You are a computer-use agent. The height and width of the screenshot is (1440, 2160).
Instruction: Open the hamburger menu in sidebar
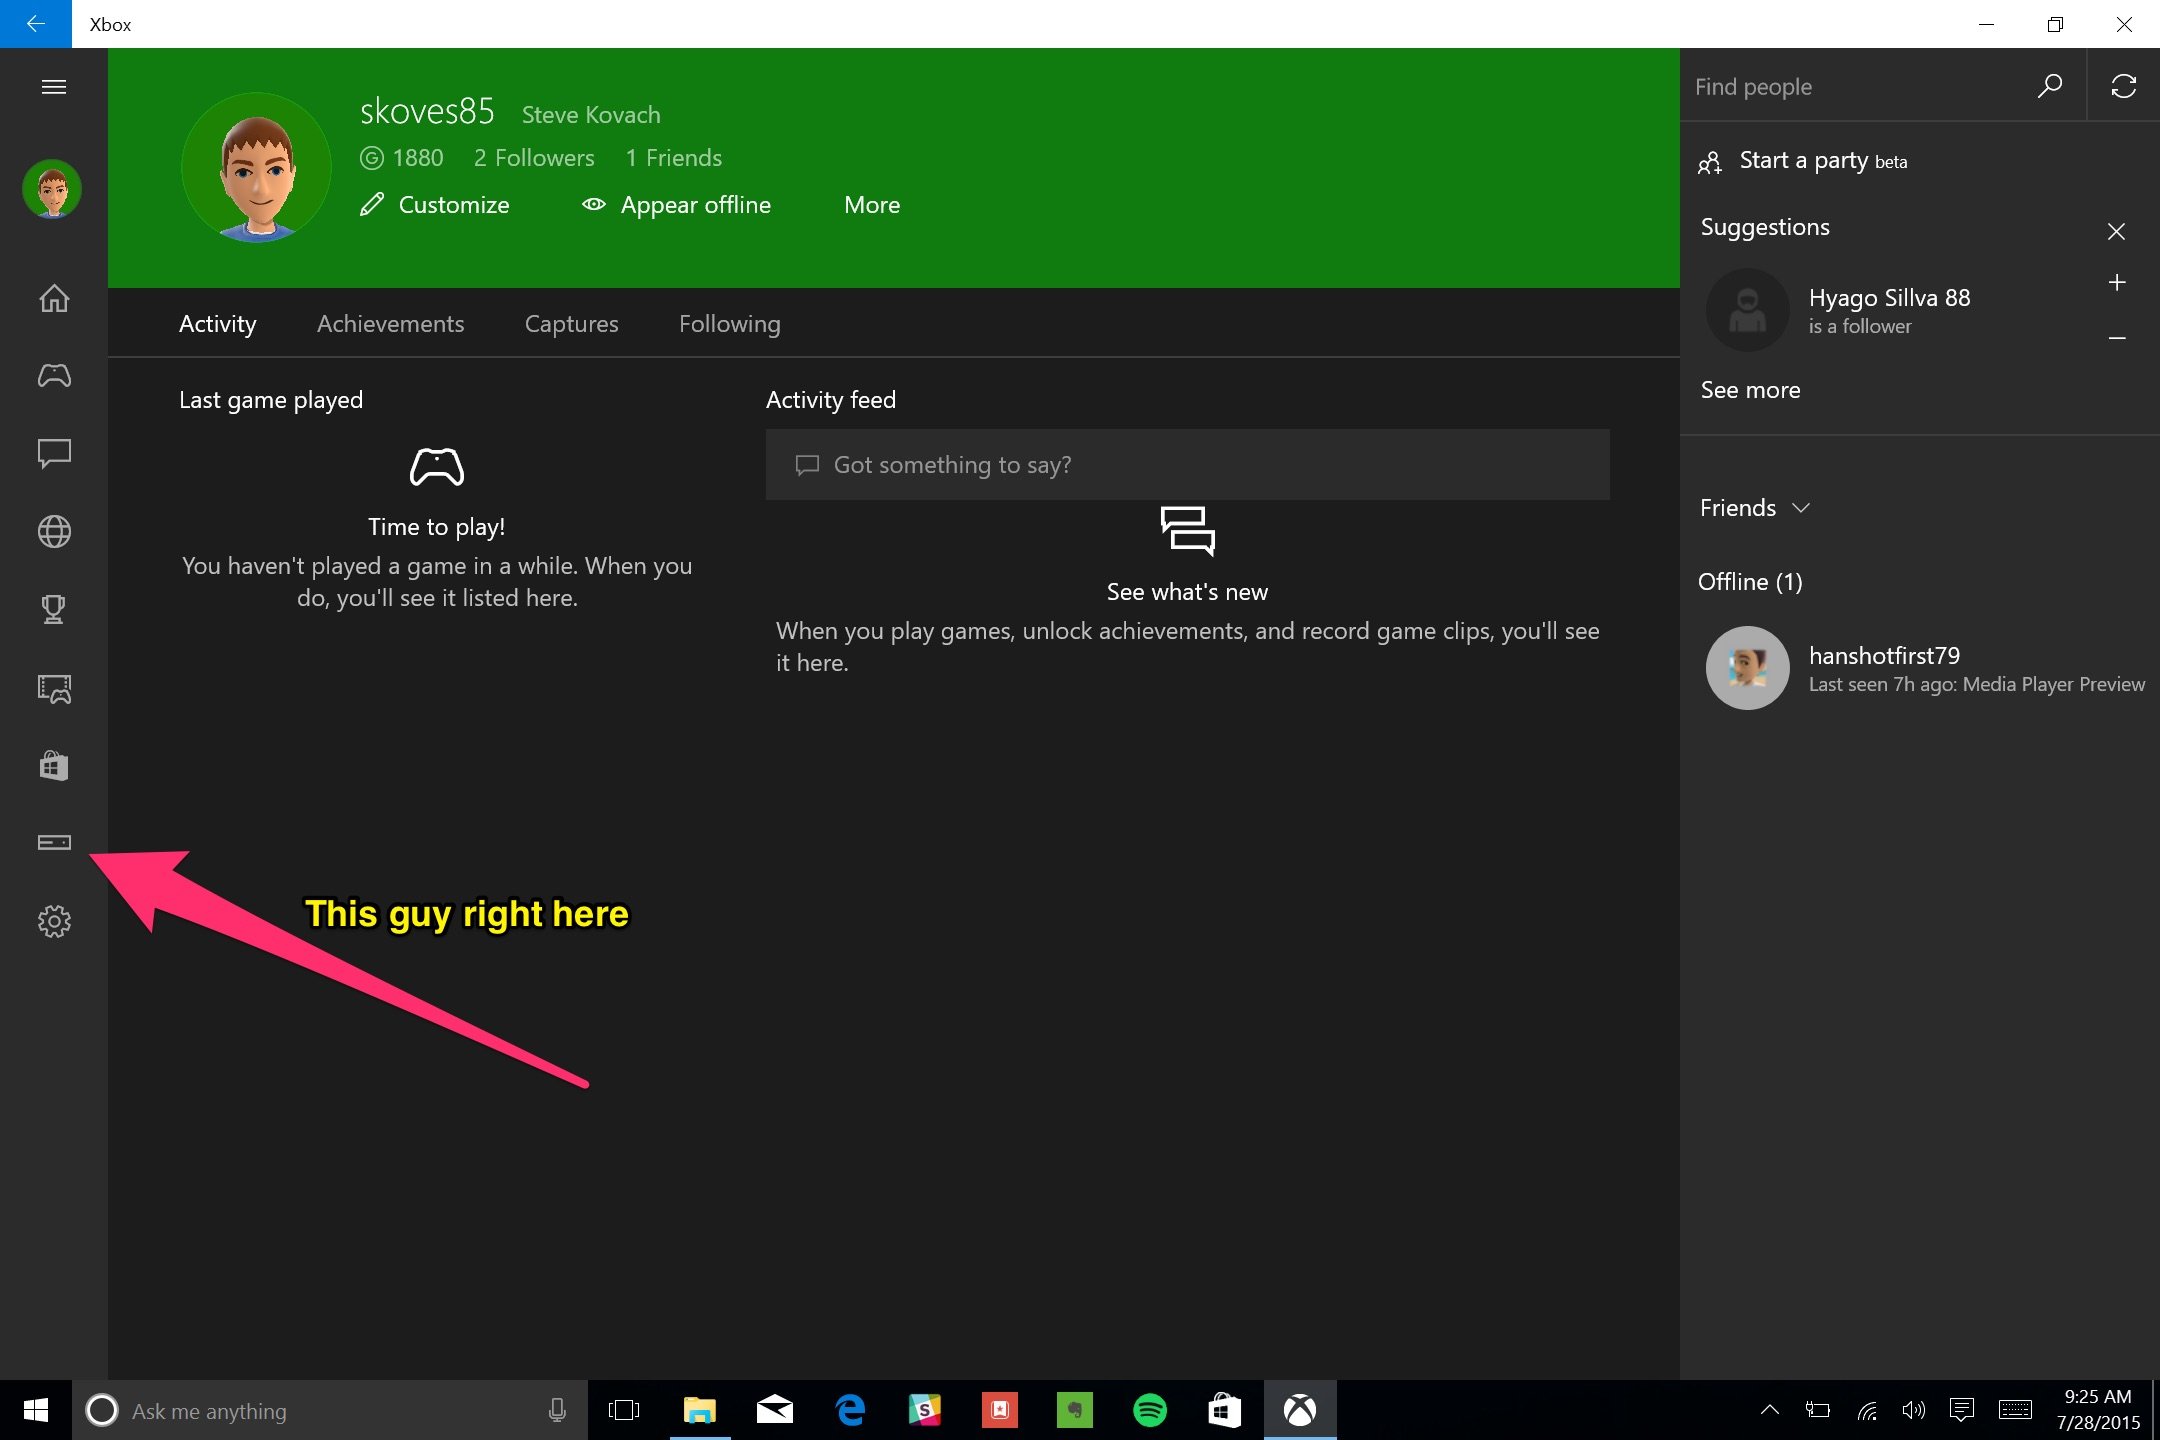coord(54,87)
